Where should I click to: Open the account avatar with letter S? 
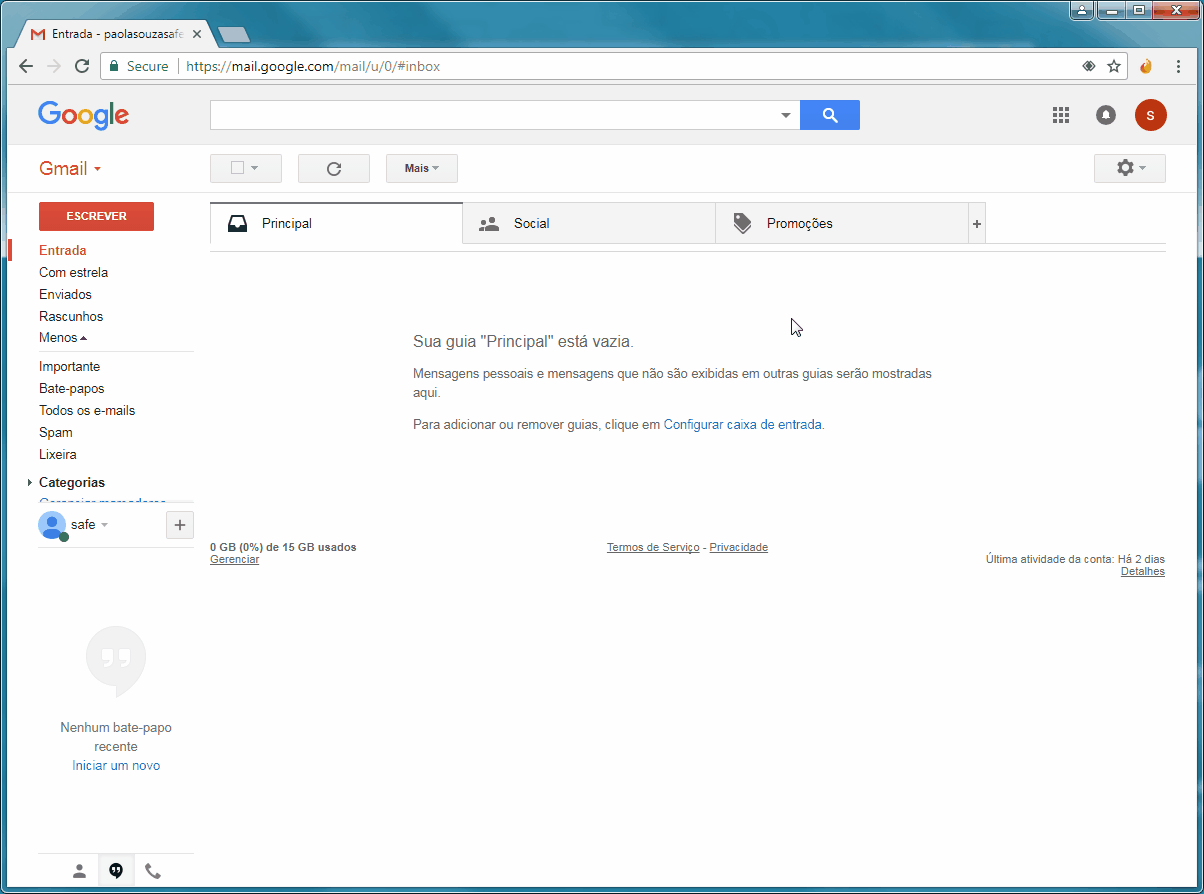coord(1151,115)
